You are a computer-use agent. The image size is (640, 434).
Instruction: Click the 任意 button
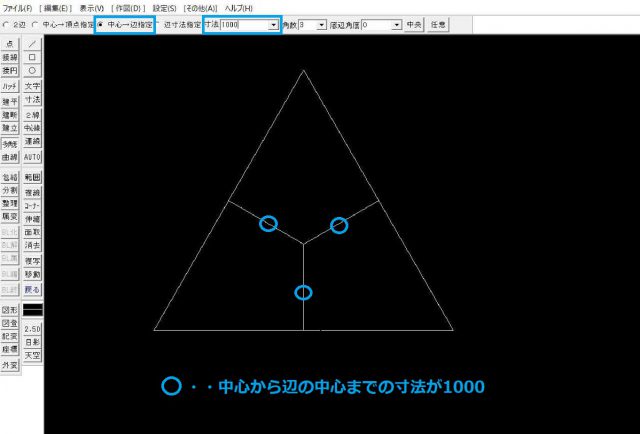438,24
